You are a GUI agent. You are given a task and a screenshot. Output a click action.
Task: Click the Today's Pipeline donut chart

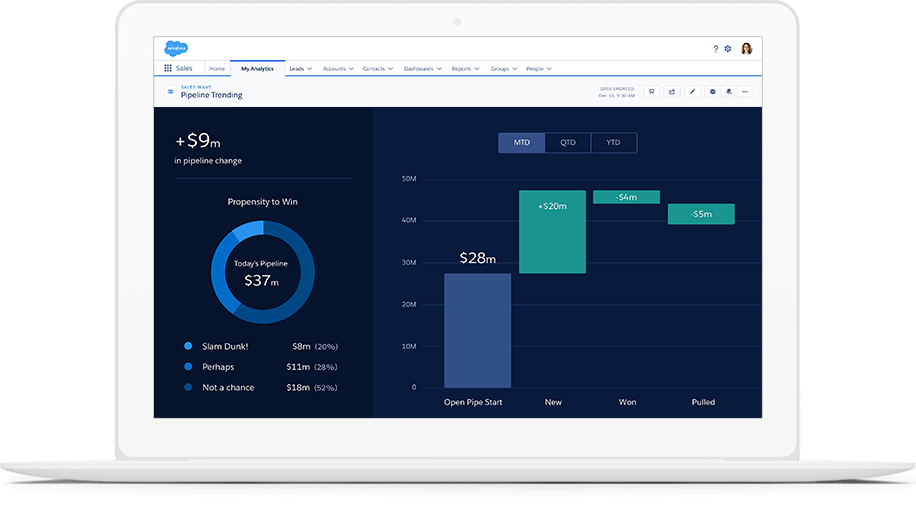pyautogui.click(x=263, y=272)
